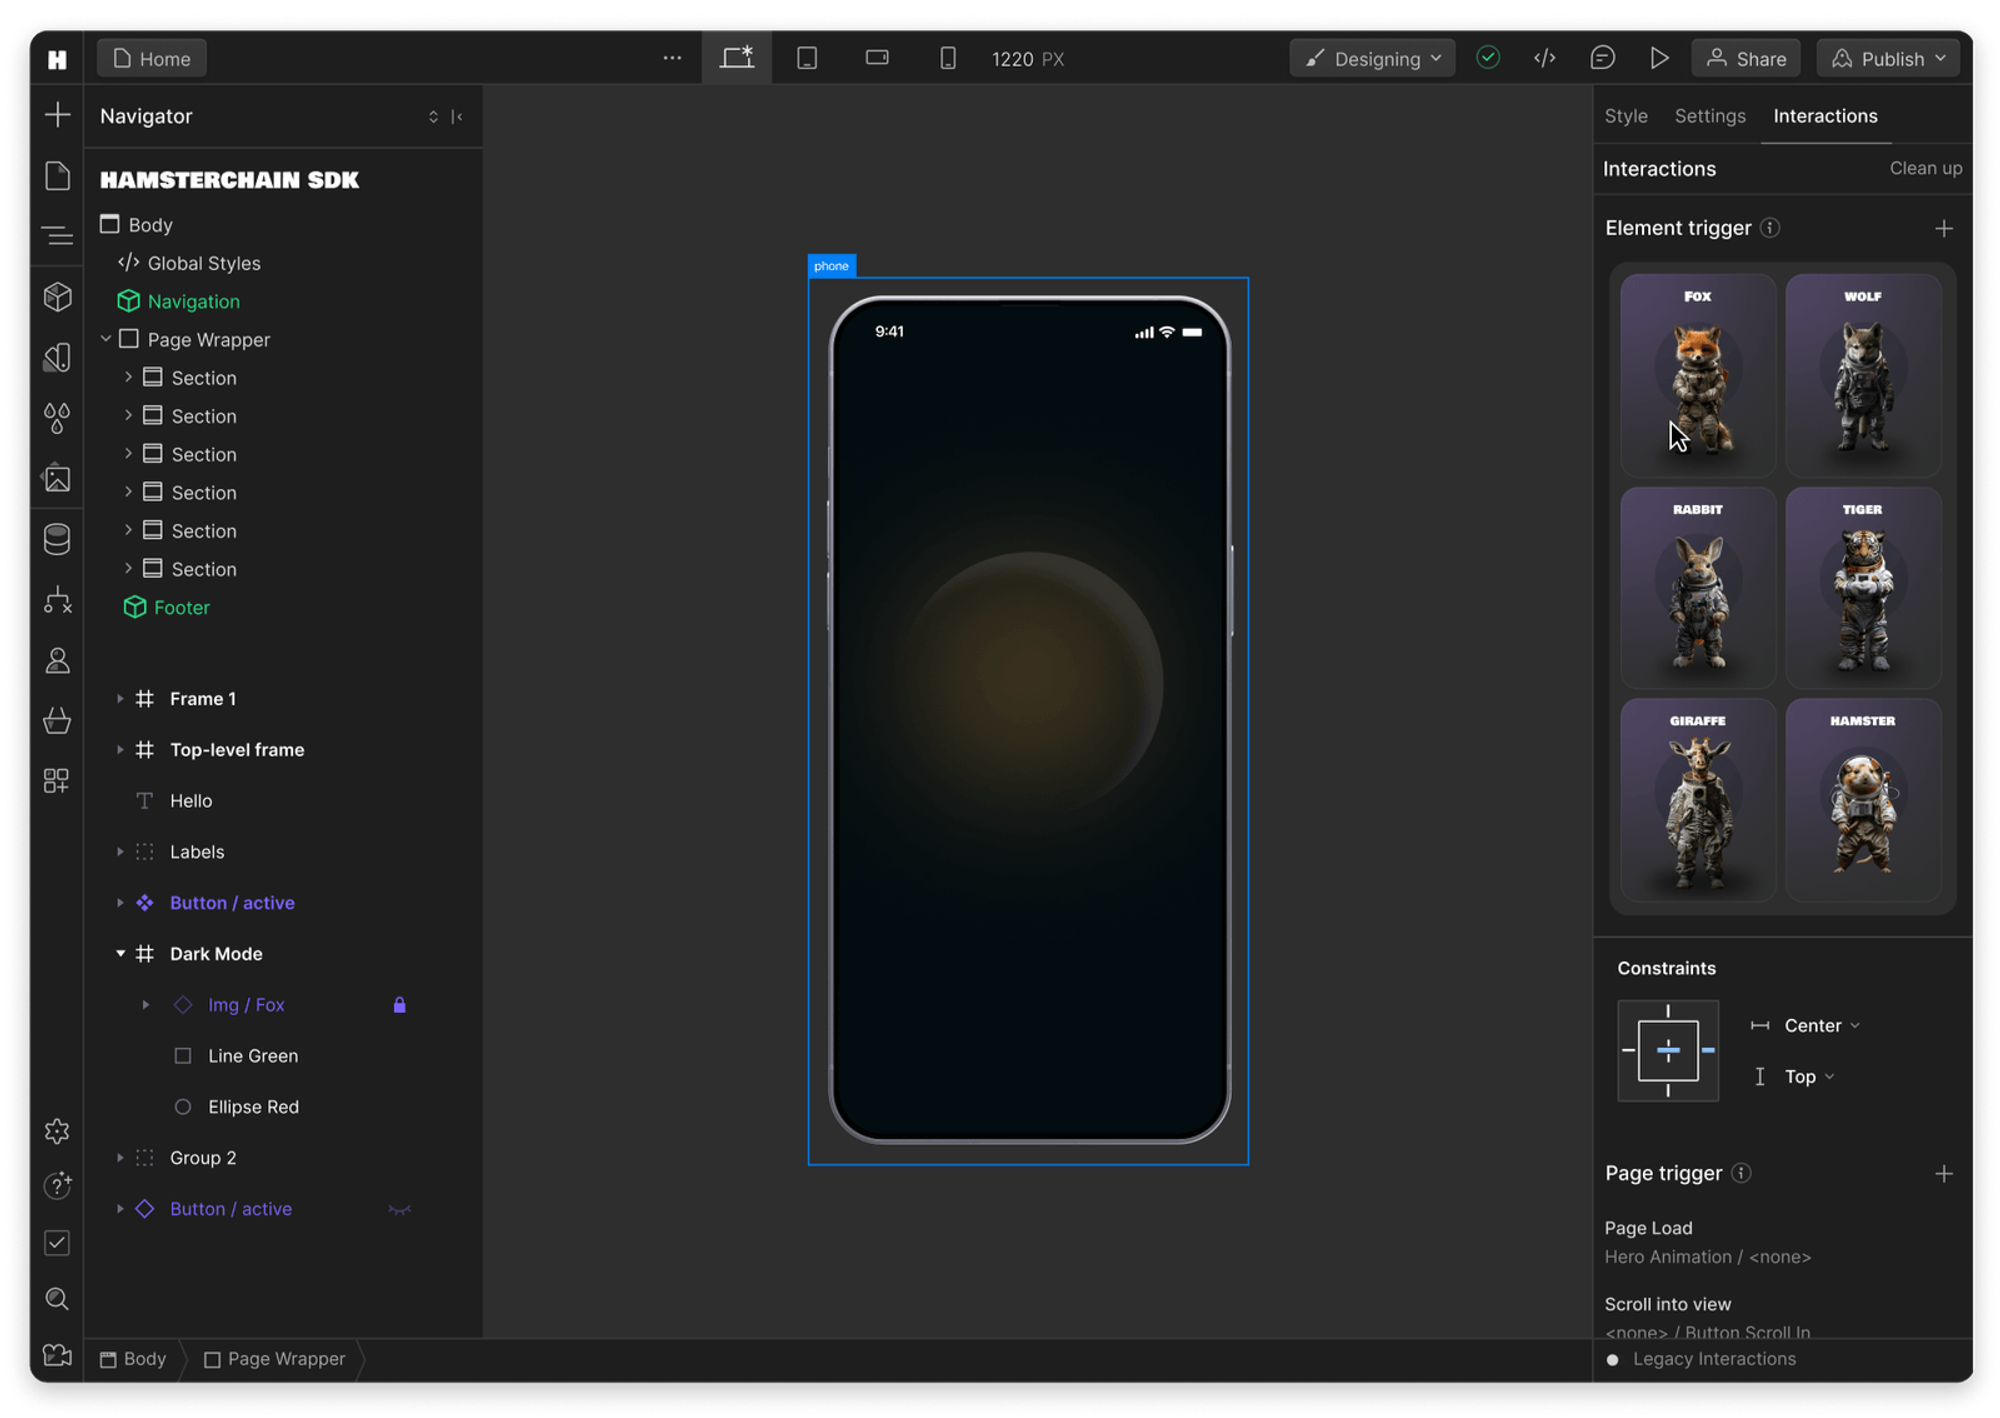Click the preview play icon
The width and height of the screenshot is (2000, 1418).
[x=1659, y=58]
